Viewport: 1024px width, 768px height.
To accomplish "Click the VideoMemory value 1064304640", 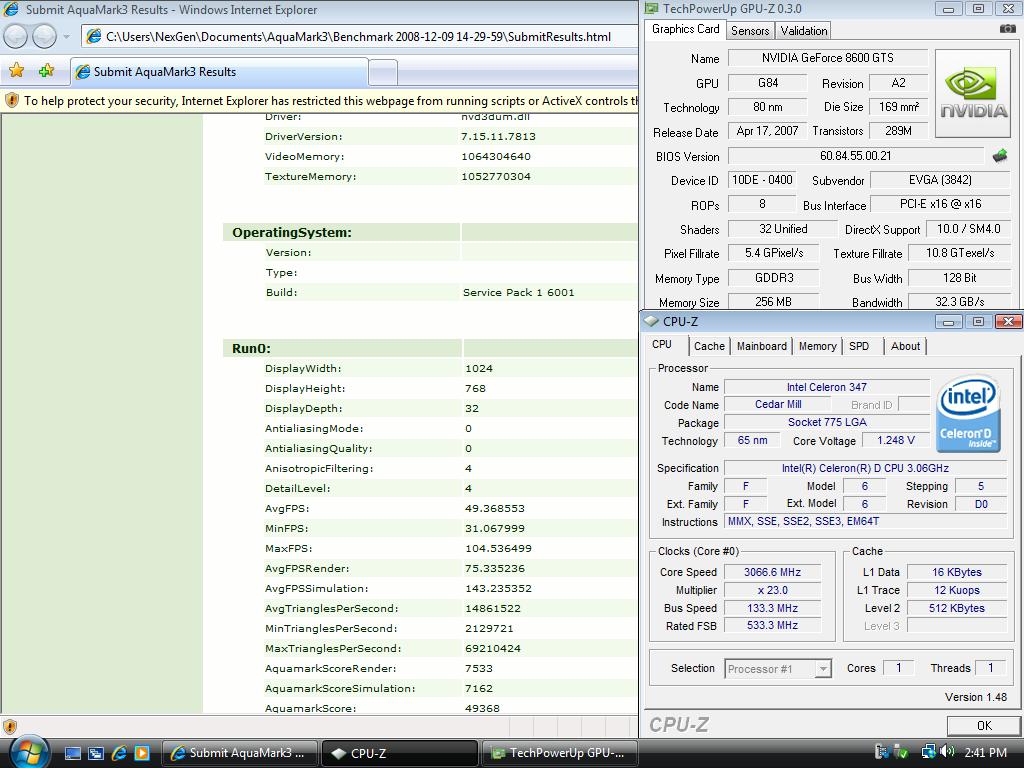I will point(496,157).
